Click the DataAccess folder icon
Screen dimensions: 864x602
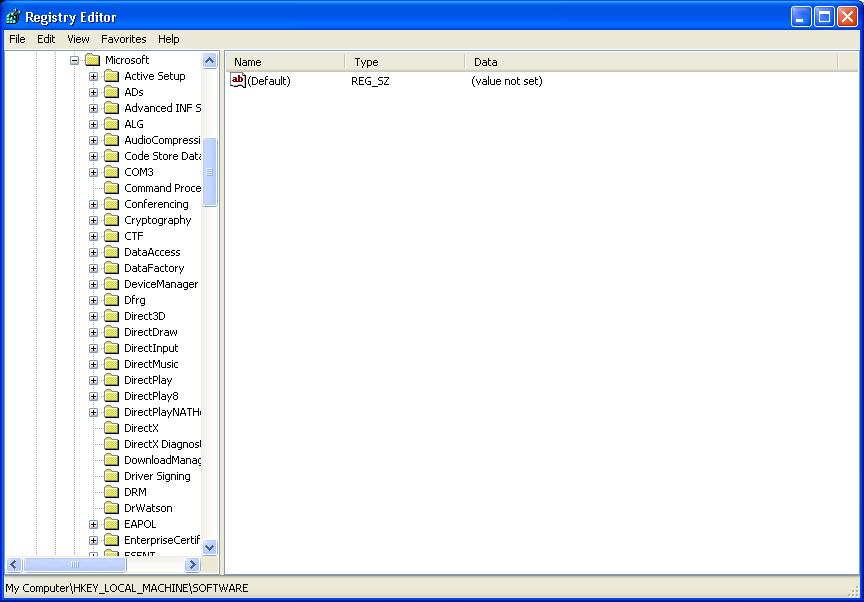click(x=111, y=251)
